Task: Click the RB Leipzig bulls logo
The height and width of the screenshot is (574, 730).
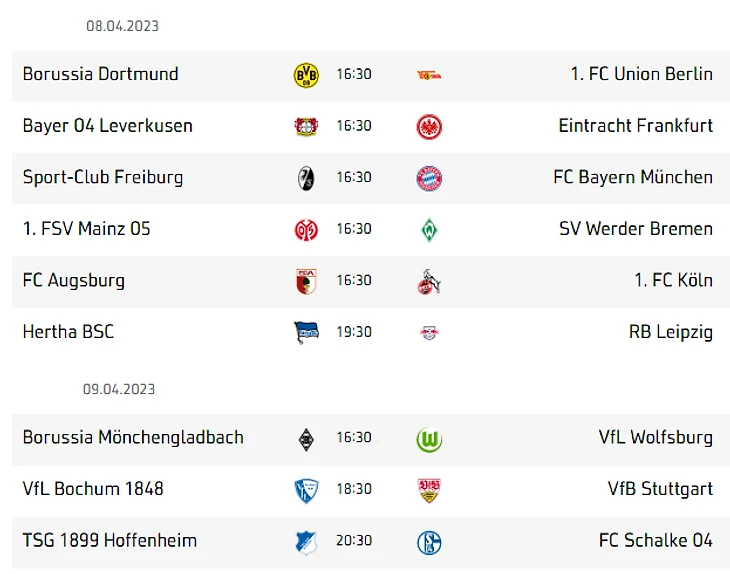Action: [429, 333]
